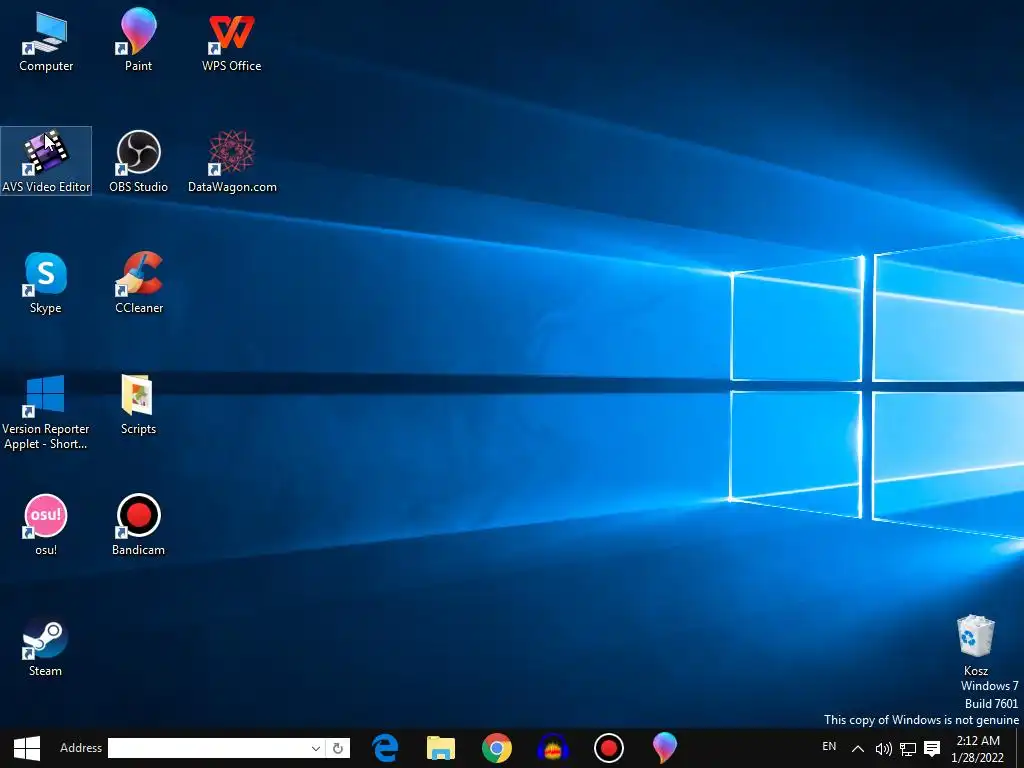This screenshot has height=768, width=1024.
Task: Click the Address bar refresh button
Action: click(x=338, y=748)
